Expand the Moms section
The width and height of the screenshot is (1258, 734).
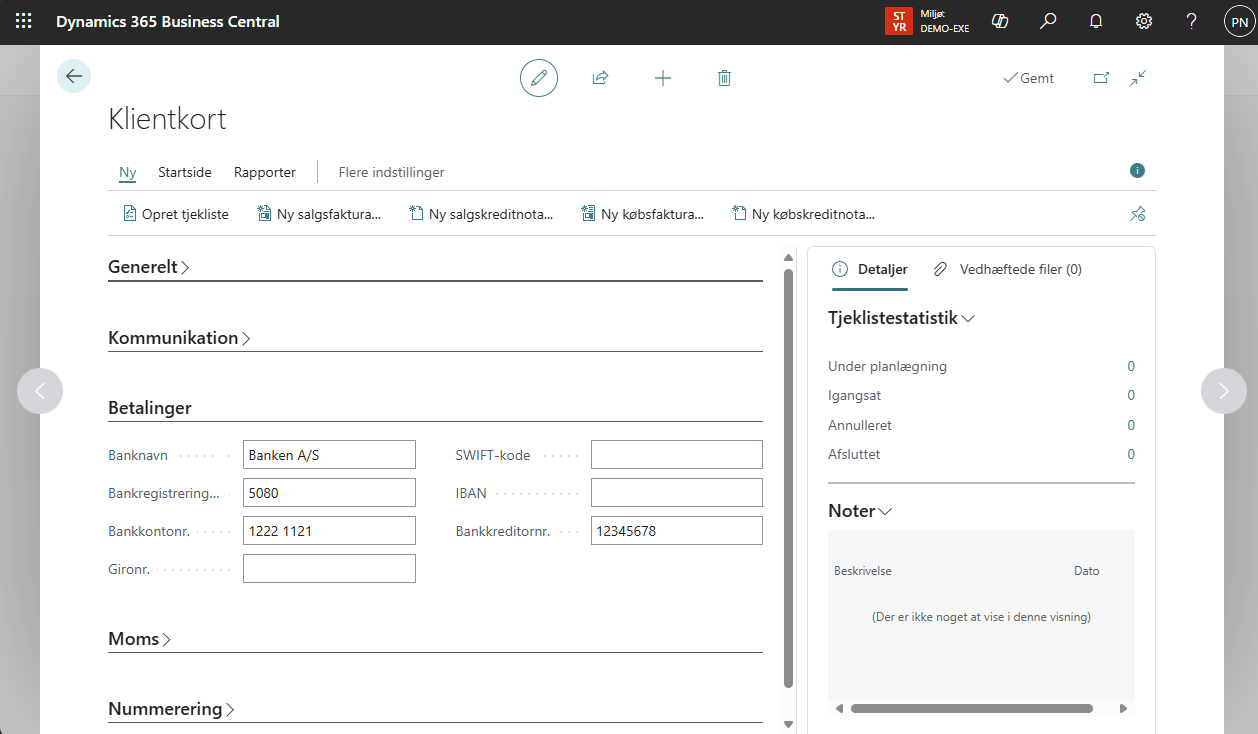pos(139,639)
